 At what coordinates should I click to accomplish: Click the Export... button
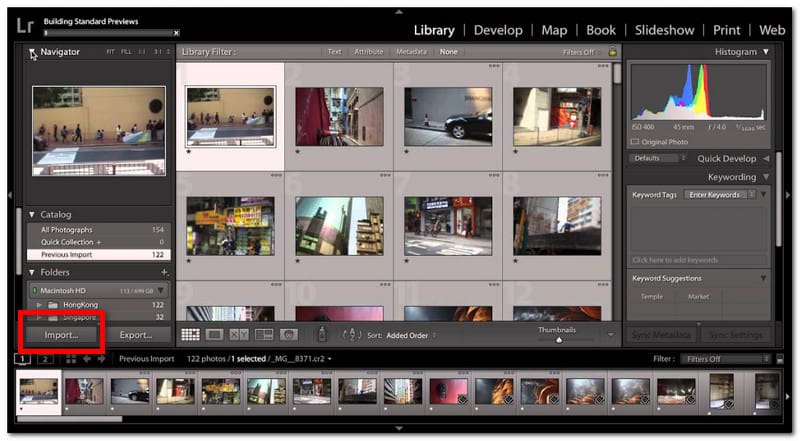pos(136,335)
